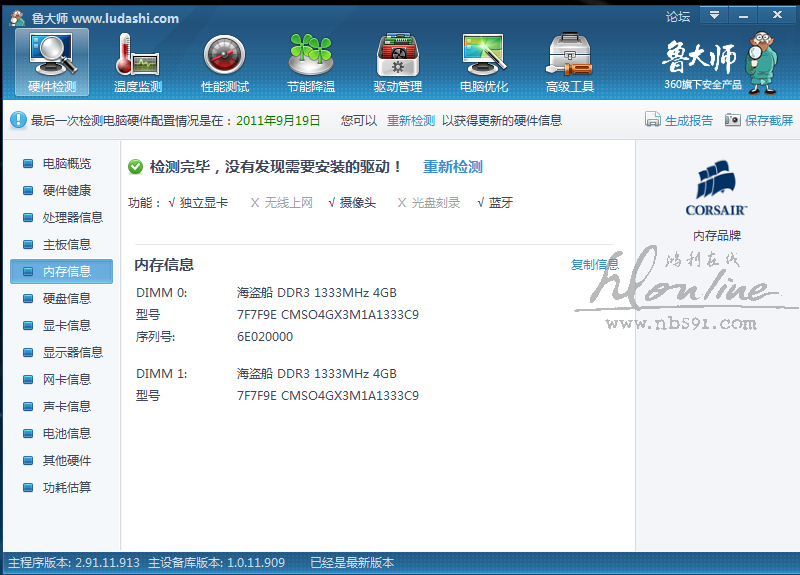The width and height of the screenshot is (800, 575).
Task: Click the 光盘刻录 feature label
Action: coord(435,203)
